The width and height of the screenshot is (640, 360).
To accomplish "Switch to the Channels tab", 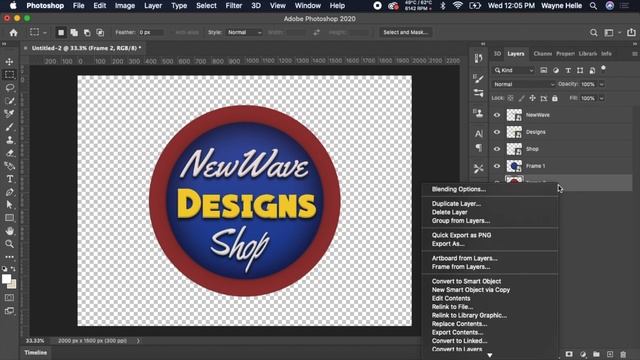I will click(542, 54).
